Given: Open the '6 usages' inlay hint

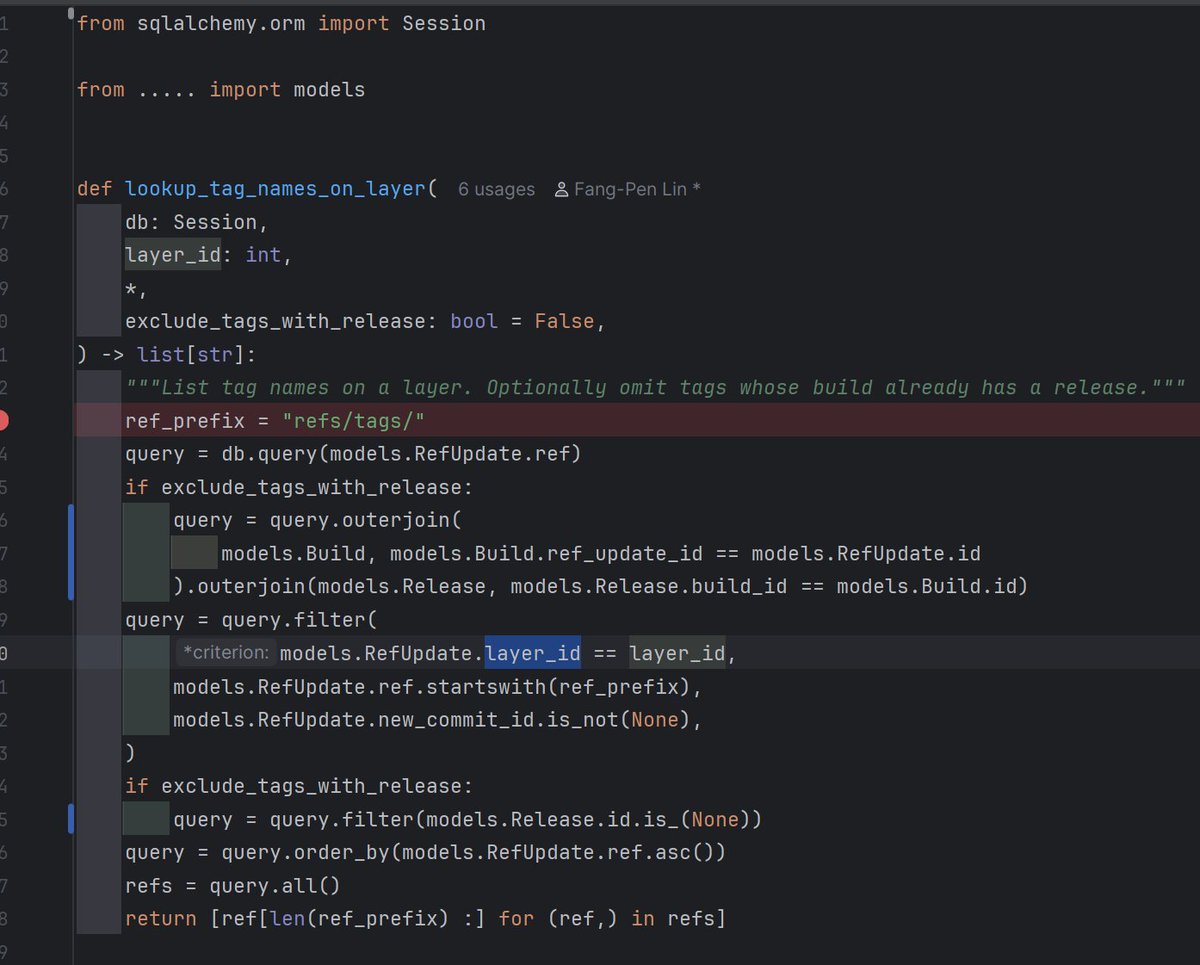Looking at the screenshot, I should point(496,189).
